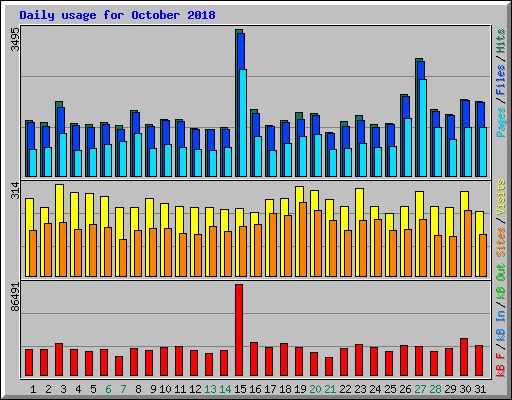Click day 7 weekend label
The image size is (512, 400).
(x=123, y=389)
